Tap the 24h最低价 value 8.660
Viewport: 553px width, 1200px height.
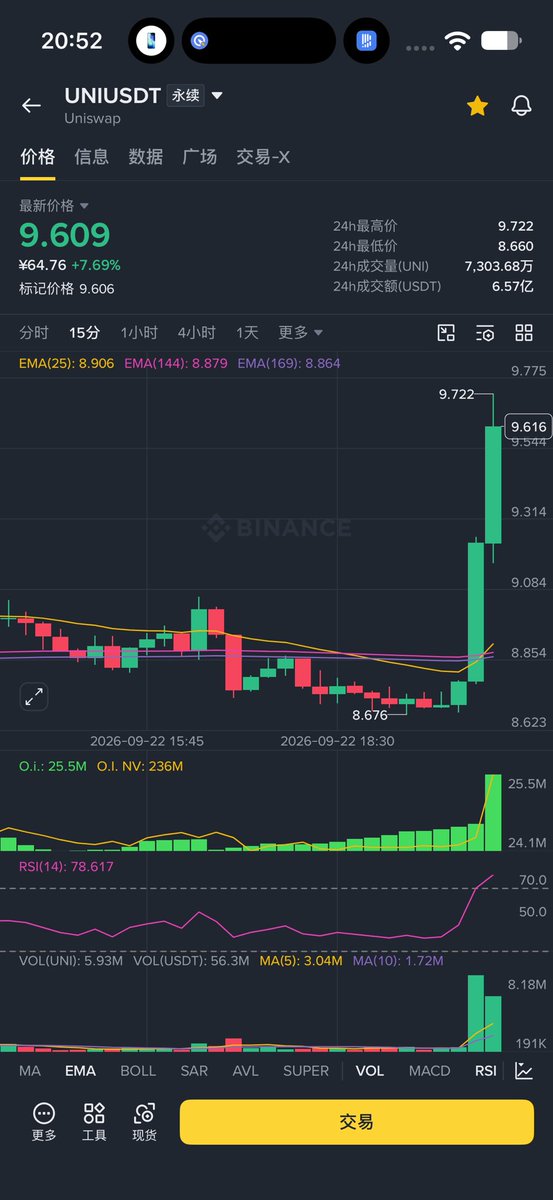[516, 246]
